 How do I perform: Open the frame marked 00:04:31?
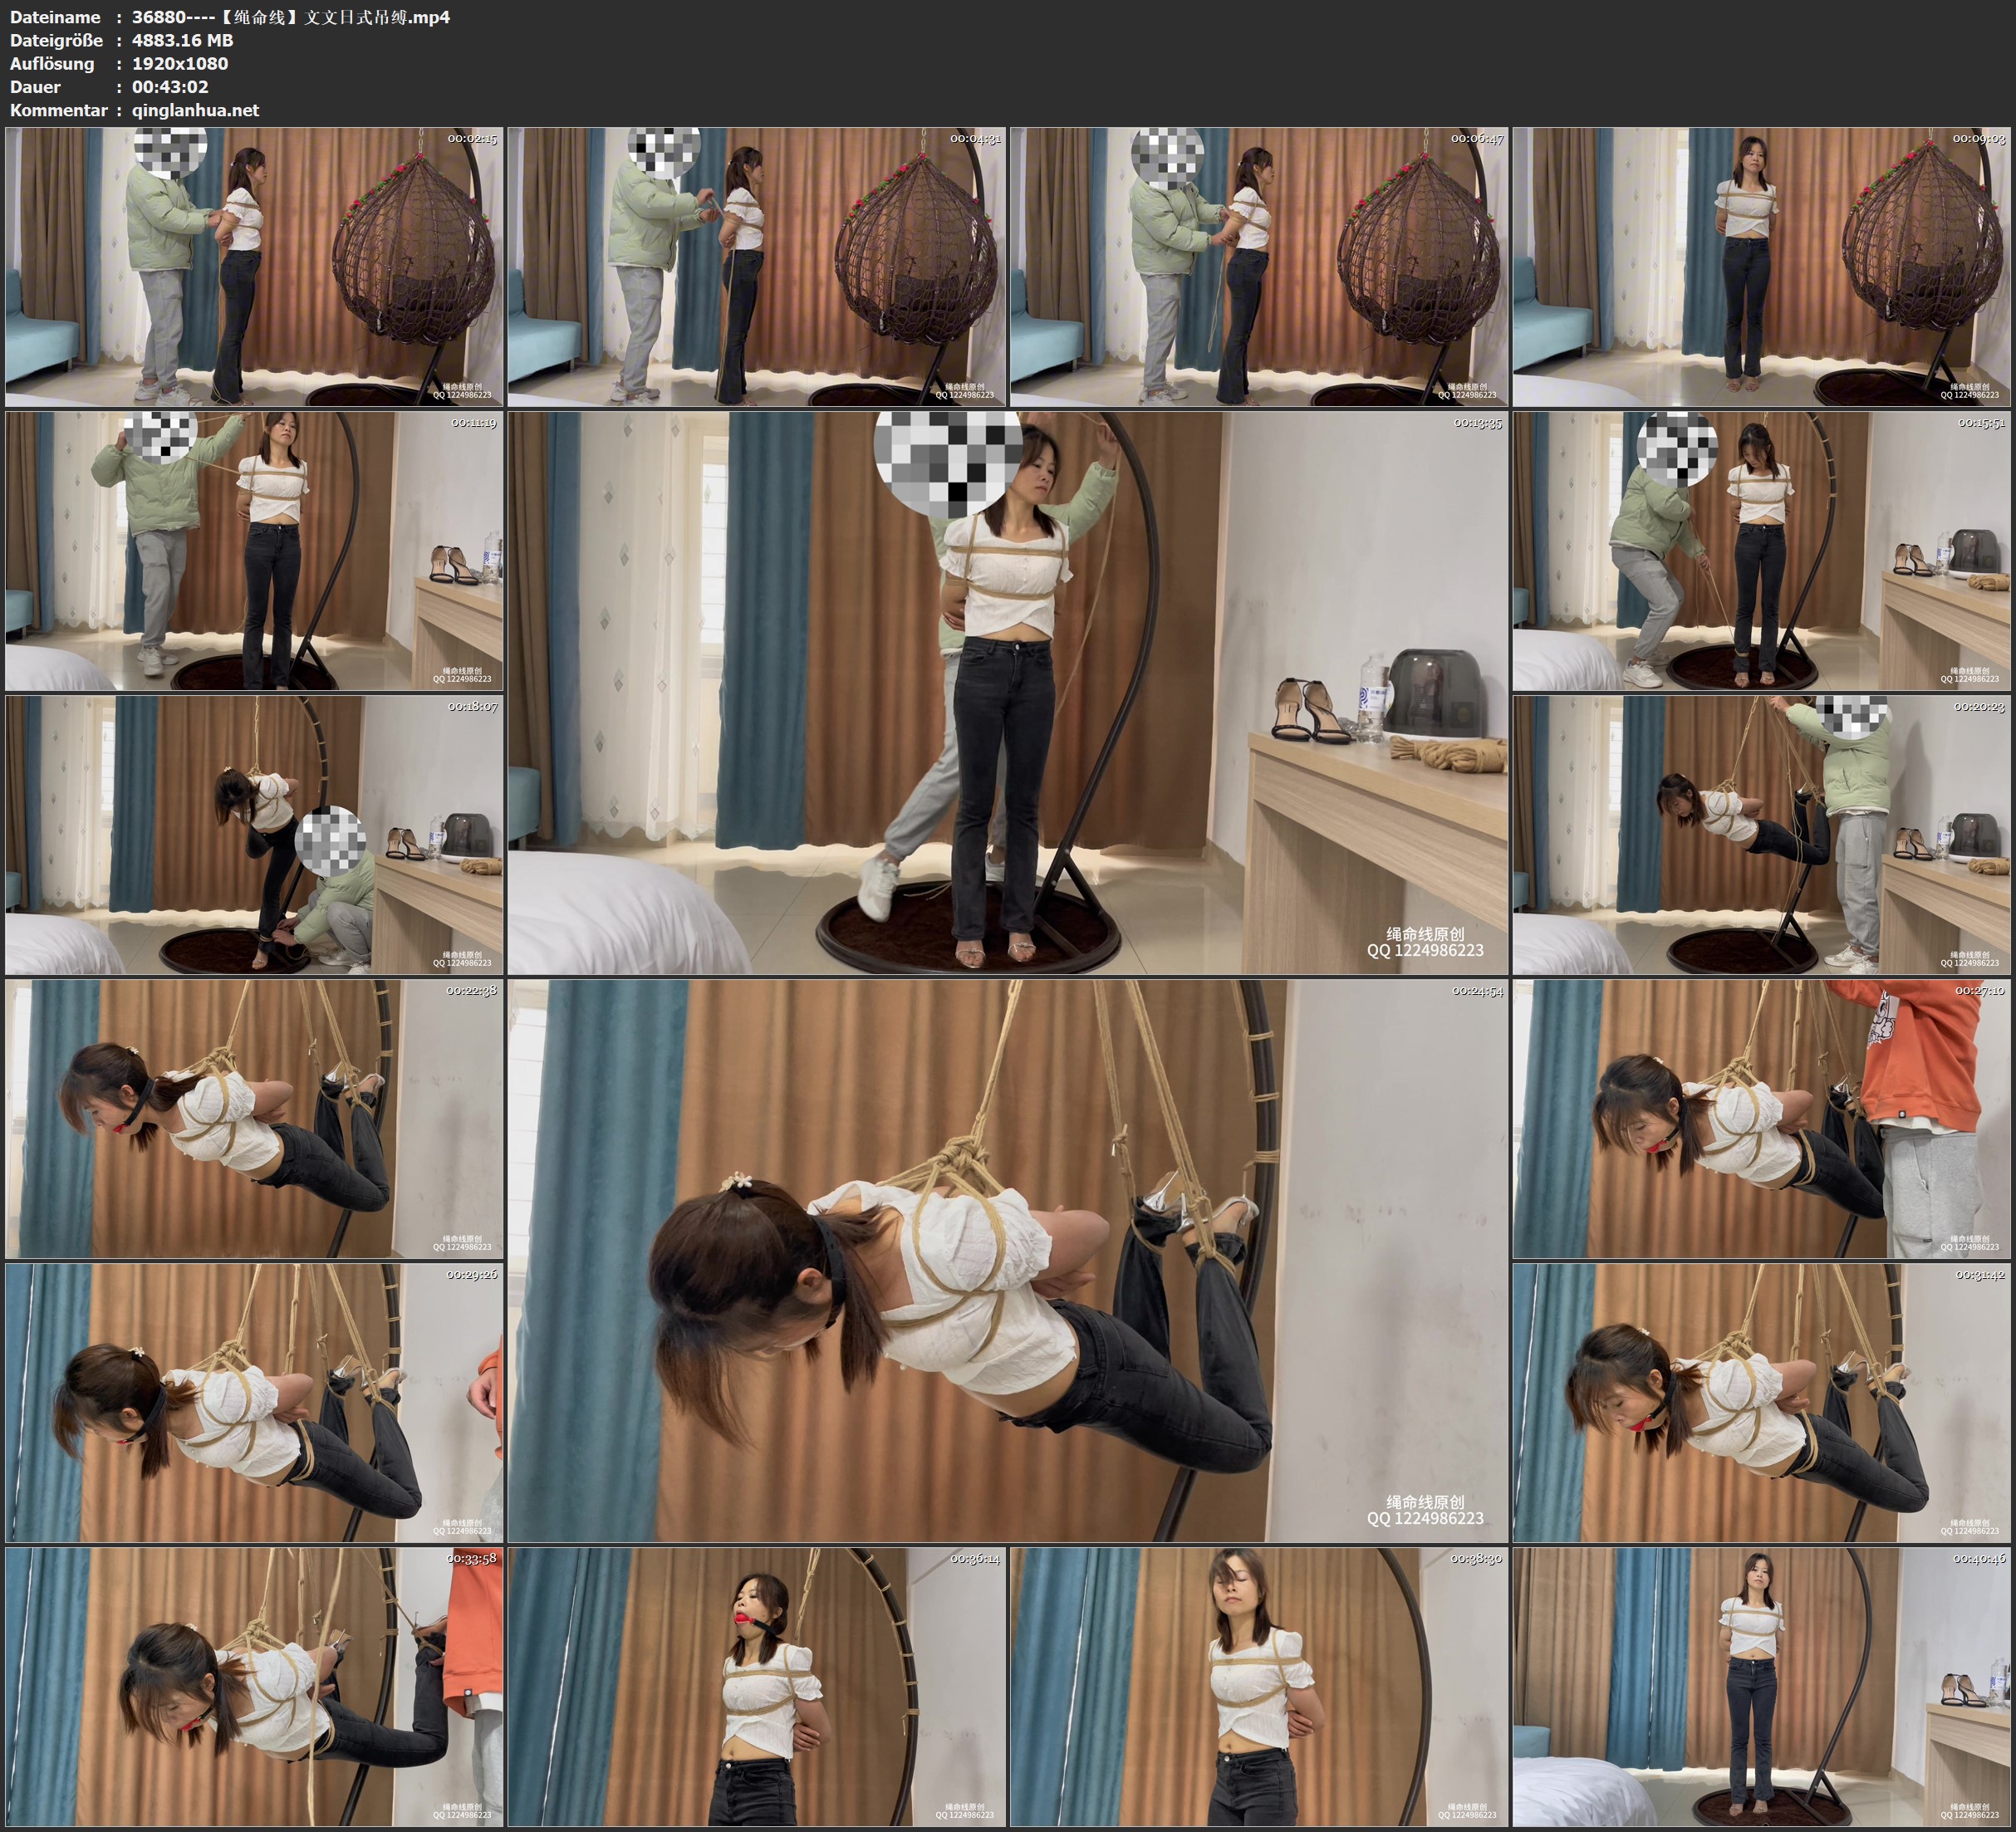(x=757, y=267)
